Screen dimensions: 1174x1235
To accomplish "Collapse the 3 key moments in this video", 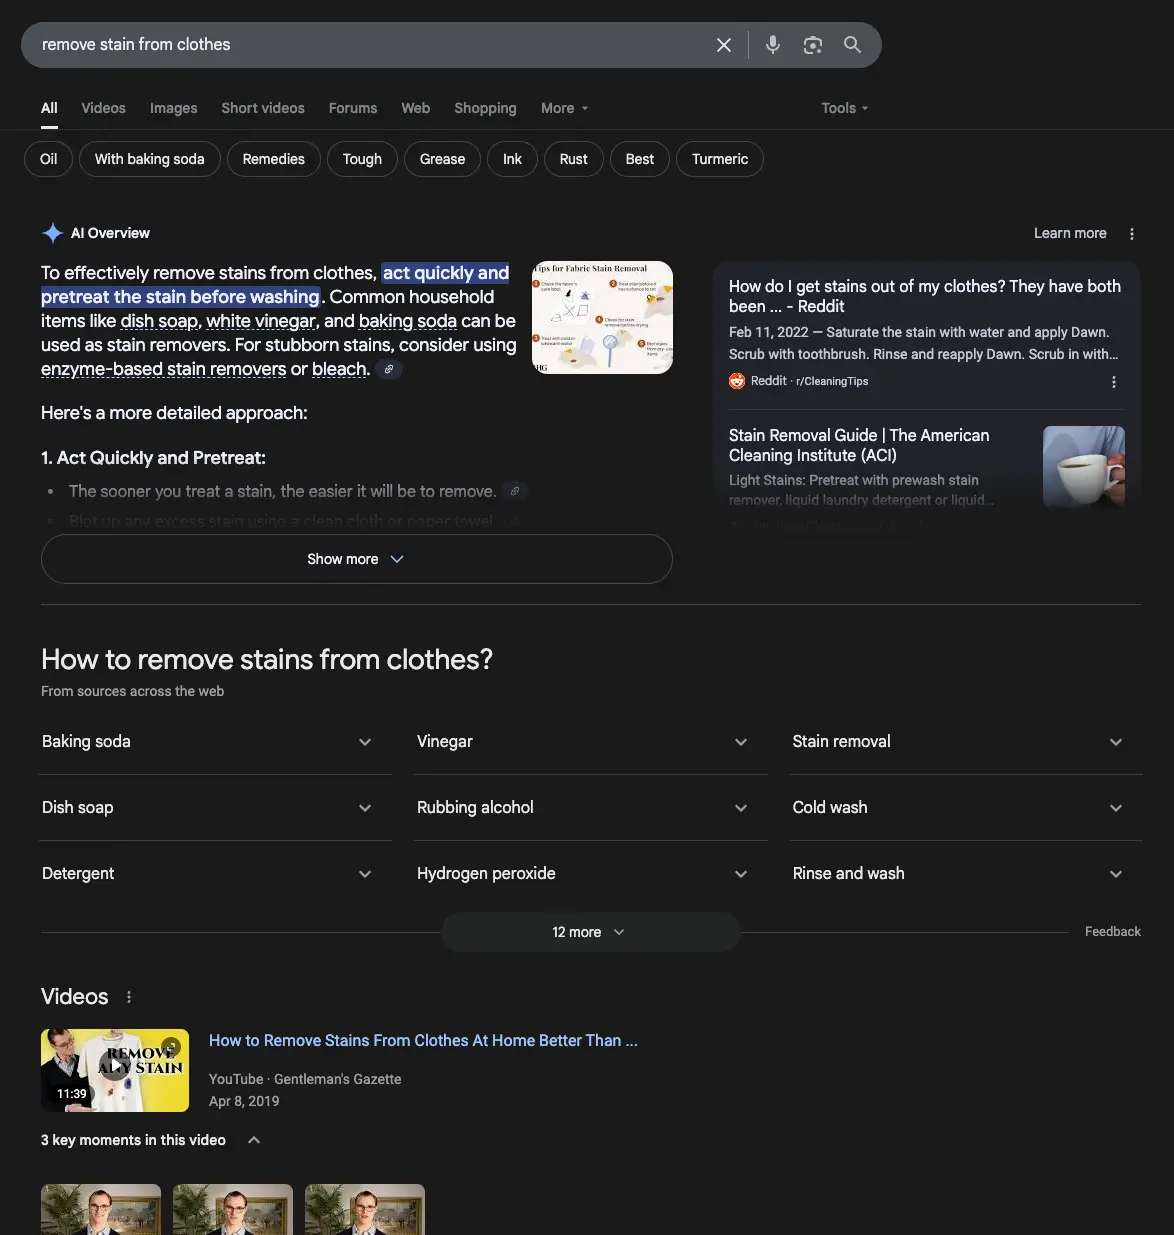I will [x=254, y=1140].
